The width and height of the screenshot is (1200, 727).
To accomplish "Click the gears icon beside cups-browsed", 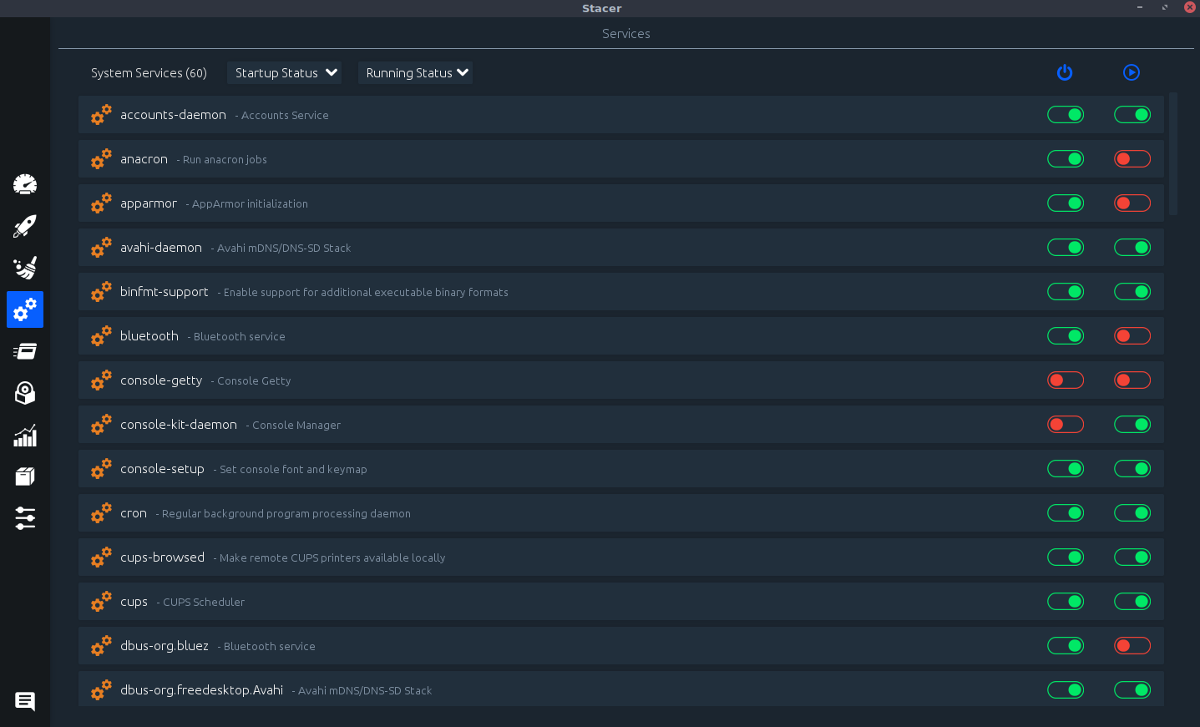I will click(101, 557).
